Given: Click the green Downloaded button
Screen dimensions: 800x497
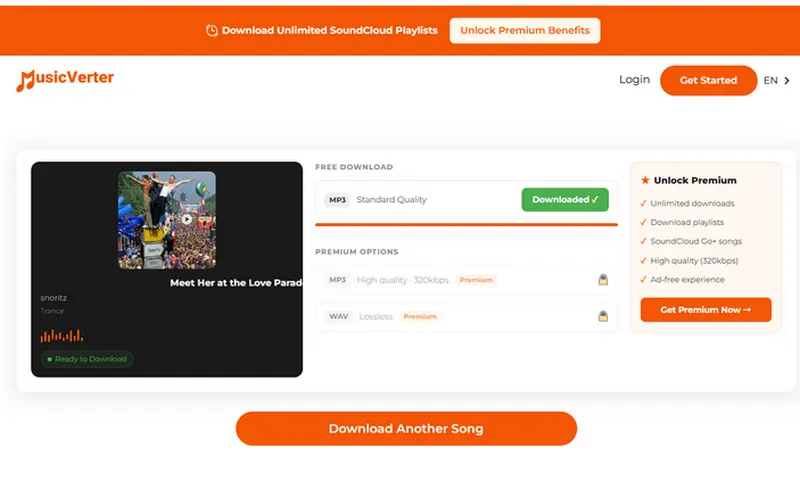Looking at the screenshot, I should [565, 200].
